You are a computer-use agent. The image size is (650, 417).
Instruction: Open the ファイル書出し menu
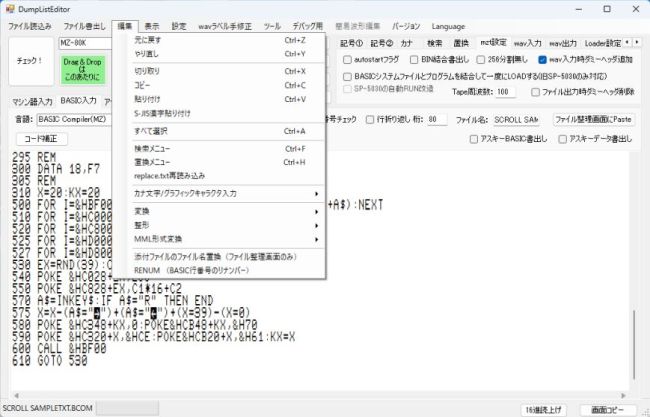(85, 26)
